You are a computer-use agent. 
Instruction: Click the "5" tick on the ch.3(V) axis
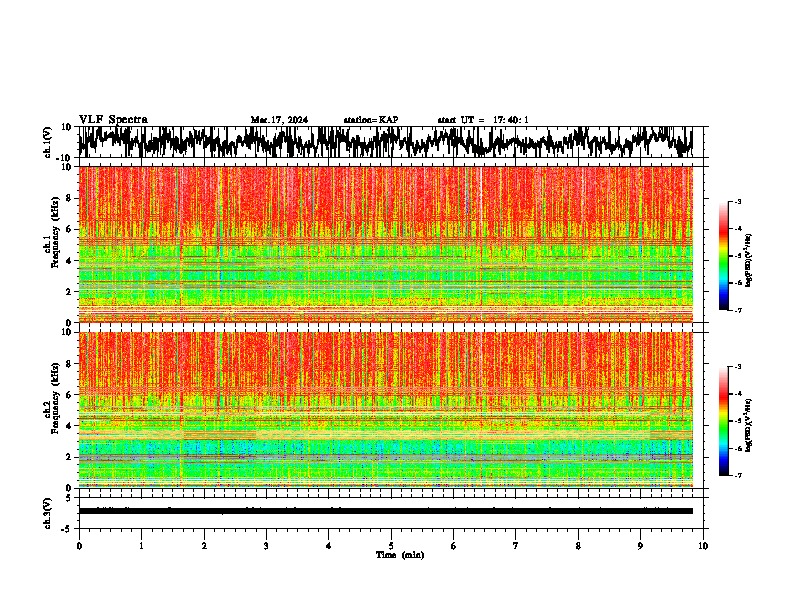point(69,498)
